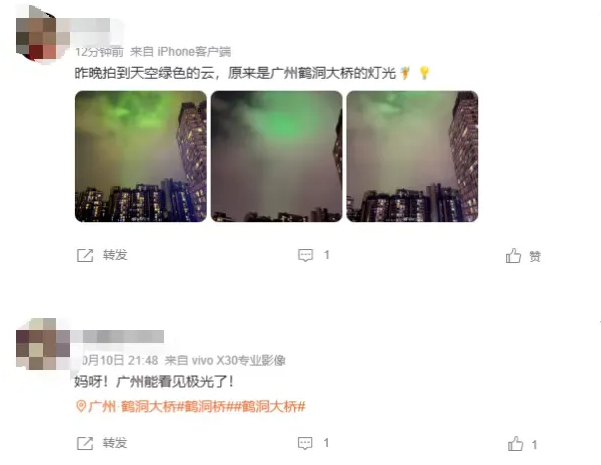Click the repost icon on aurora post

85,443
